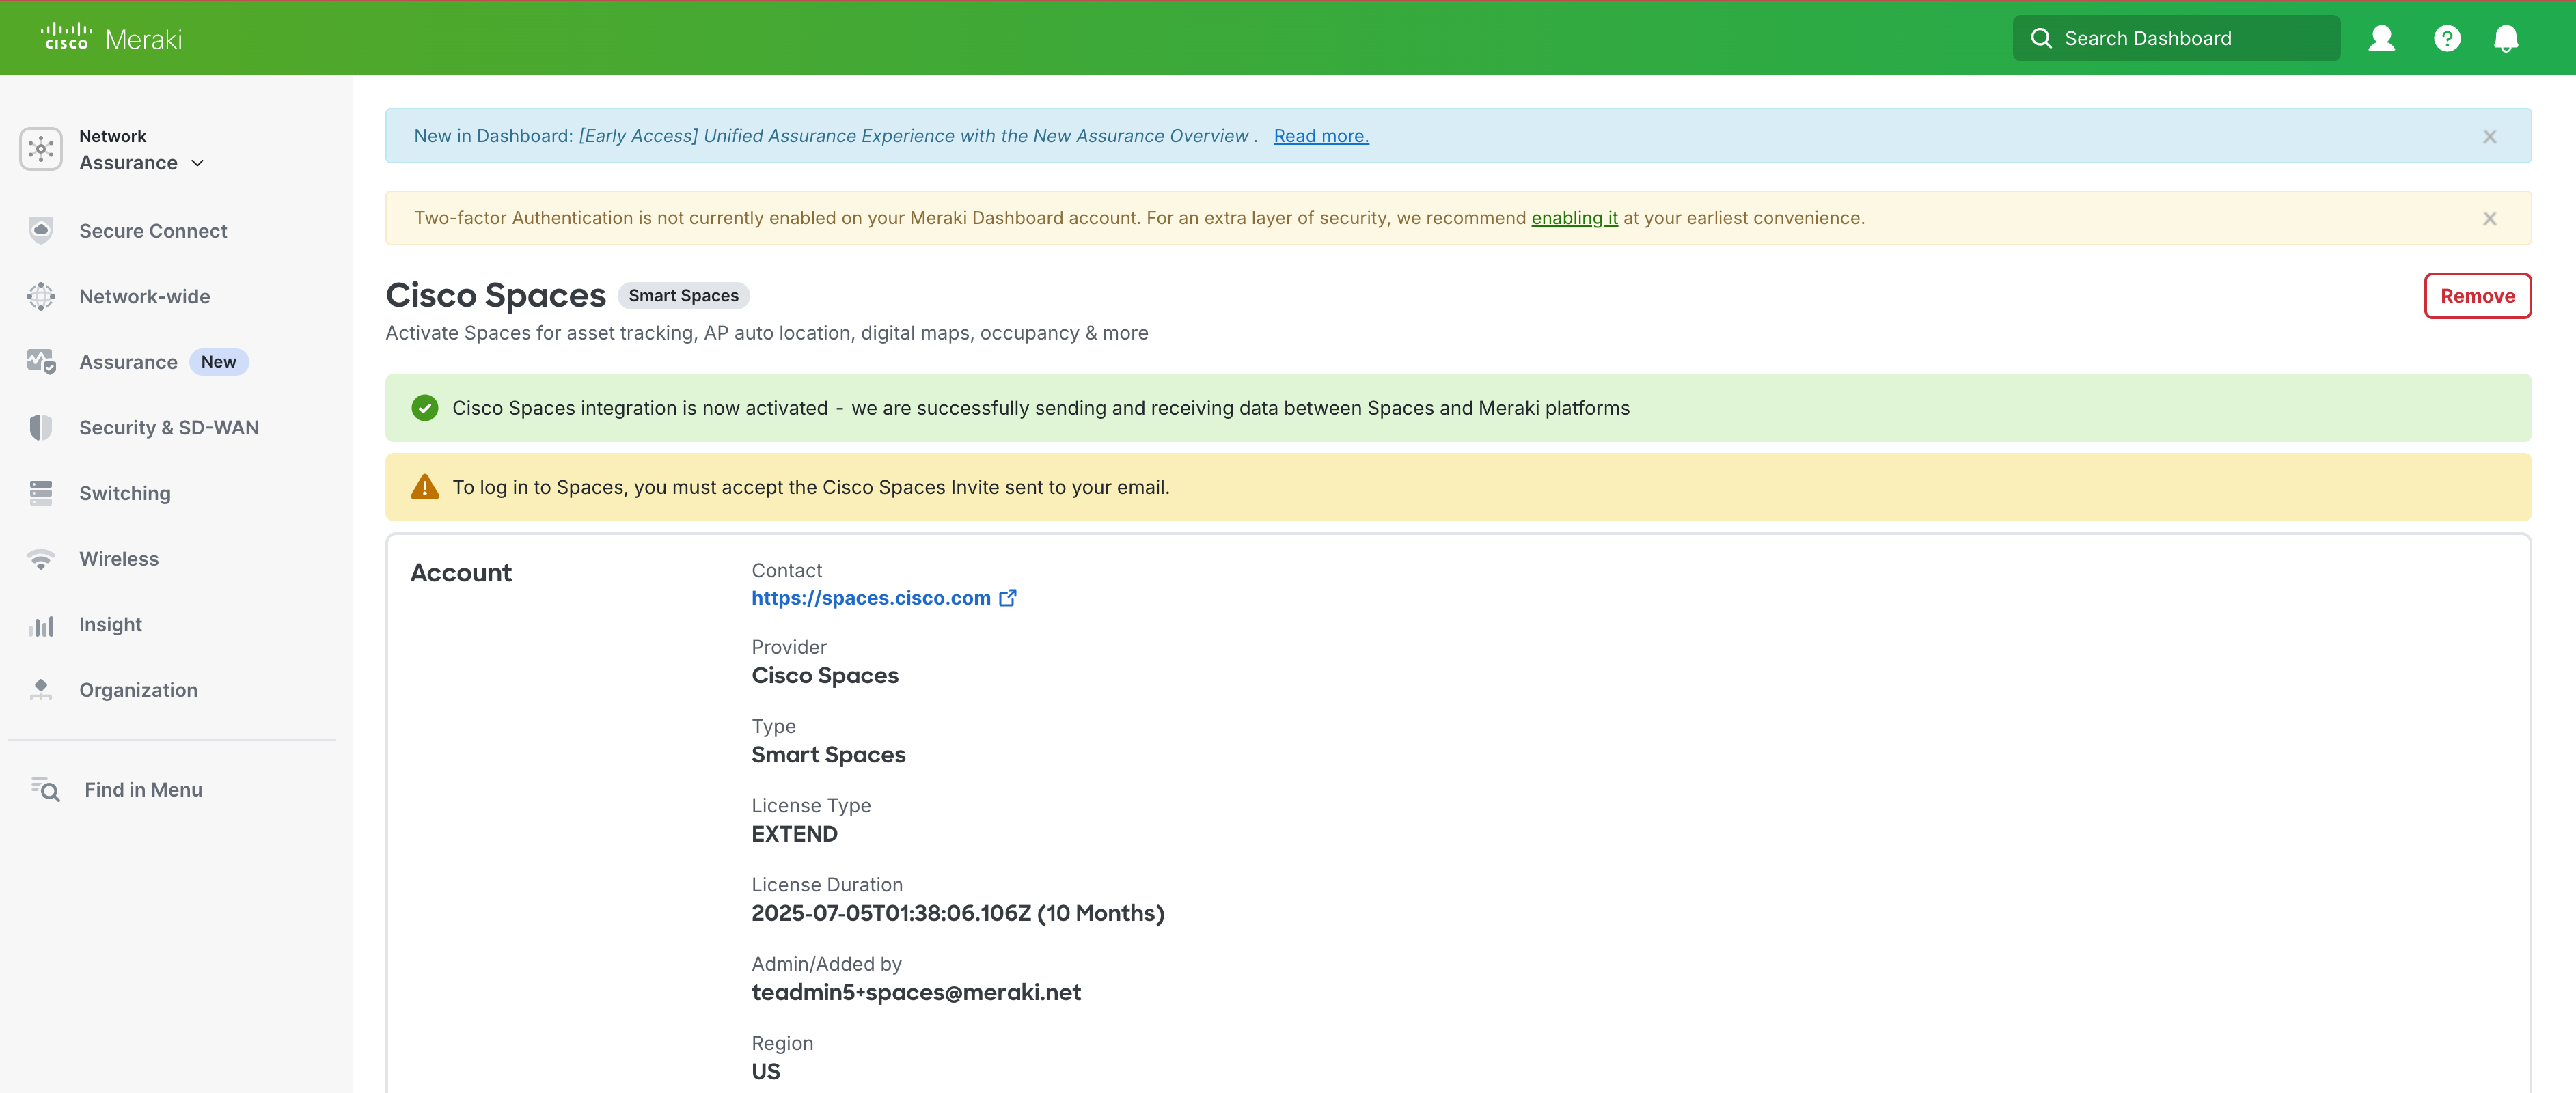Select the Provider value Cisco Spaces
This screenshot has width=2576, height=1093.
pos(825,676)
